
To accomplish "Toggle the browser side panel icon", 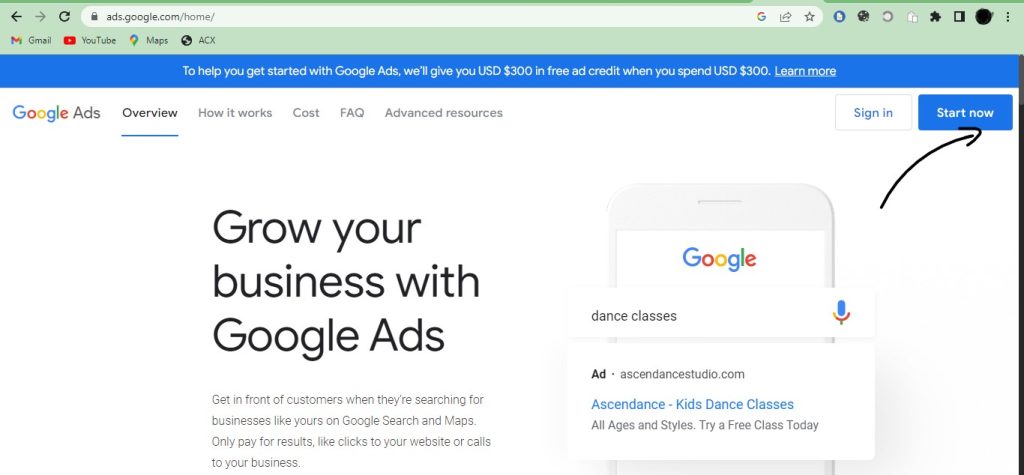I will point(959,17).
